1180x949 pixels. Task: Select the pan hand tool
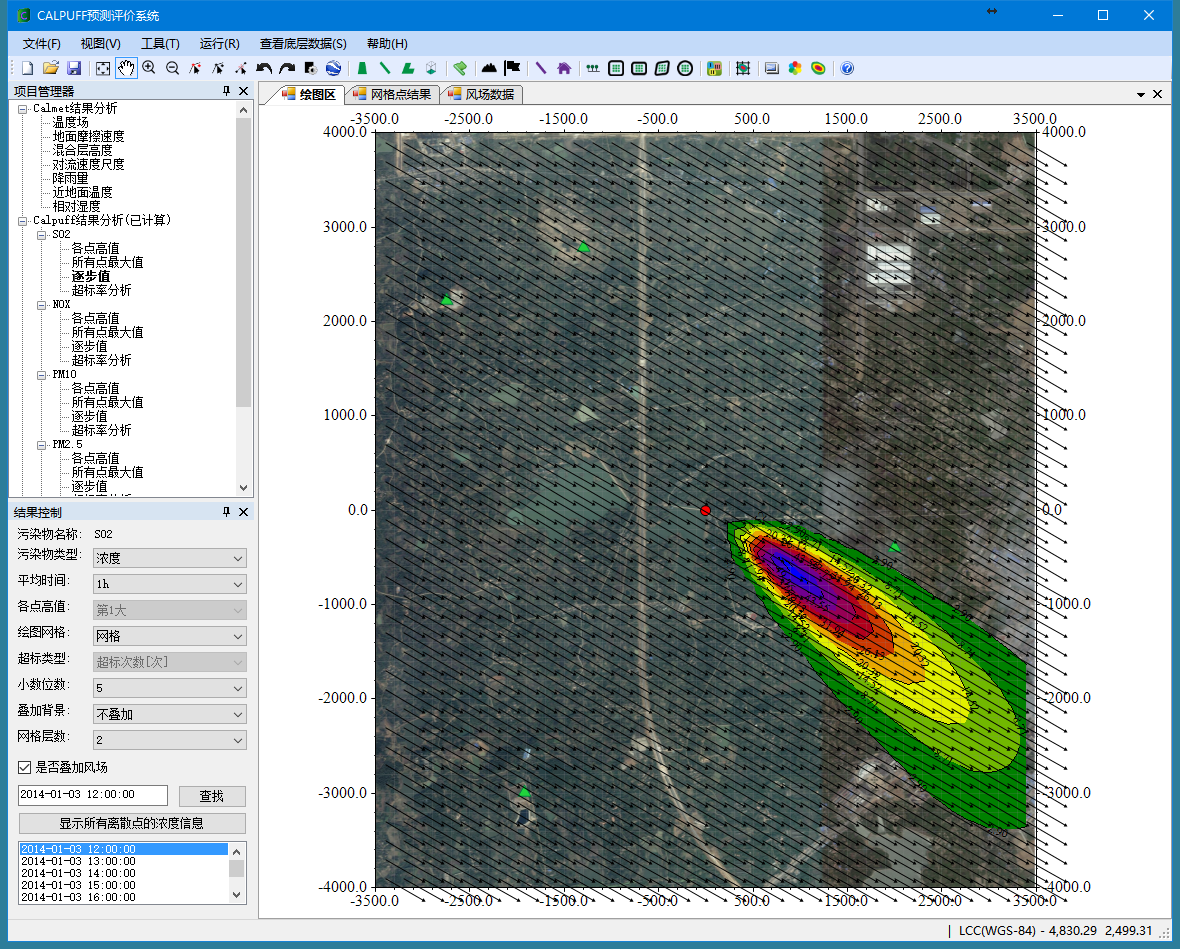[x=126, y=68]
